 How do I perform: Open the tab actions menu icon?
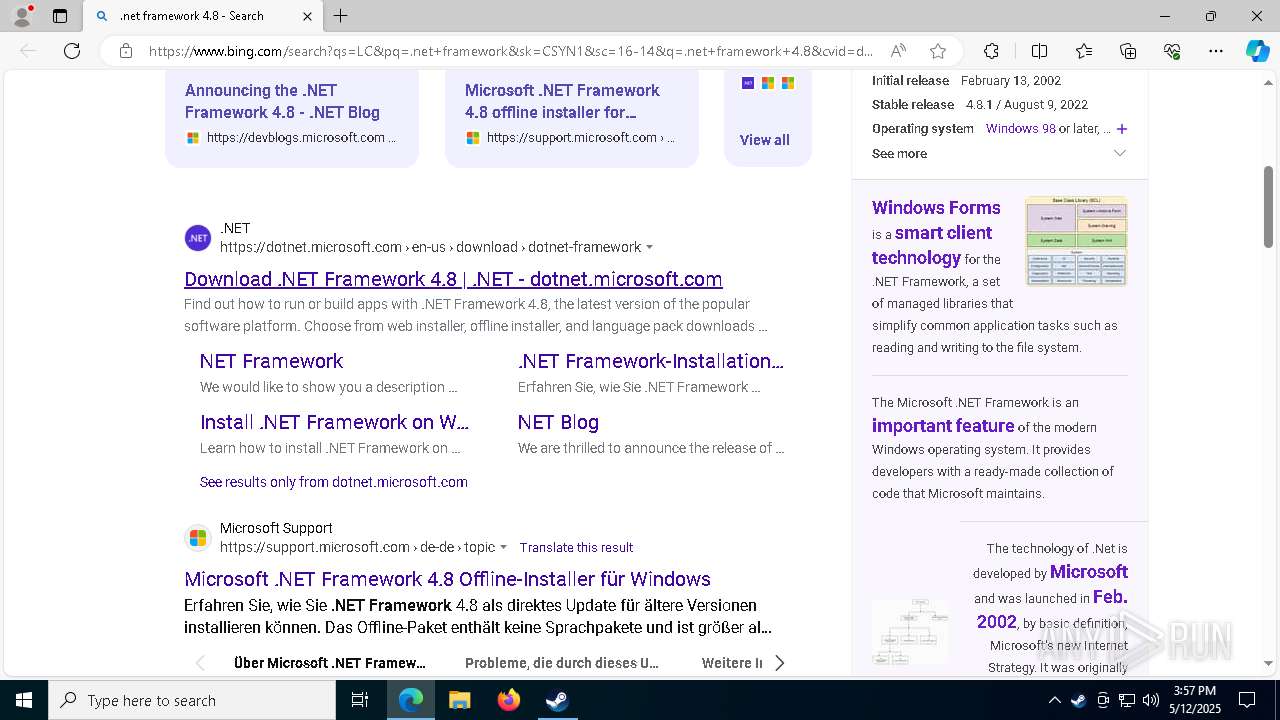point(60,16)
